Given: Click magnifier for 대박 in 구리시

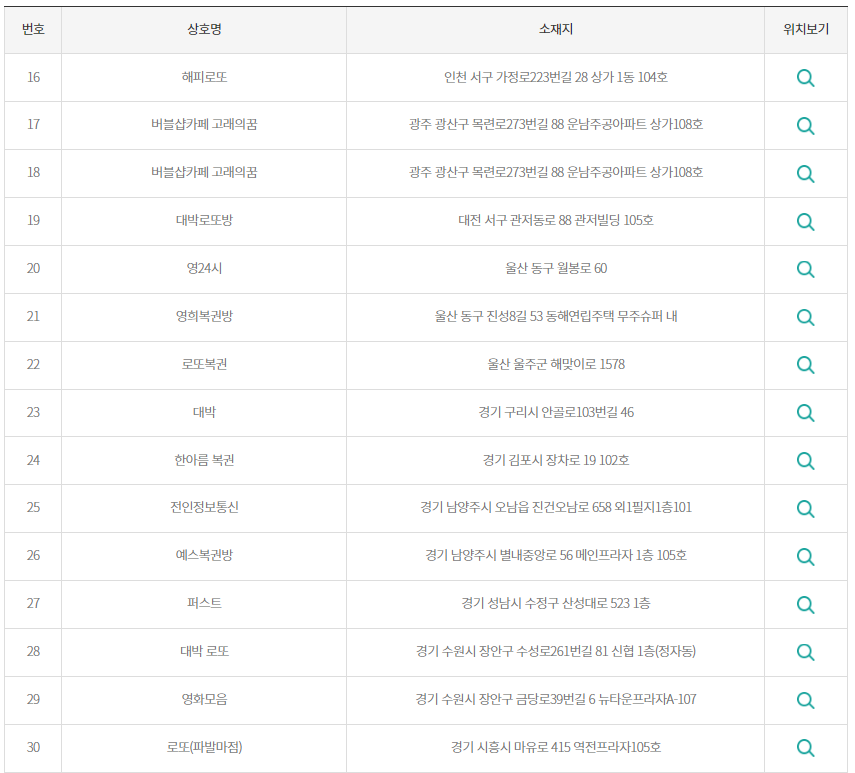Looking at the screenshot, I should click(805, 413).
